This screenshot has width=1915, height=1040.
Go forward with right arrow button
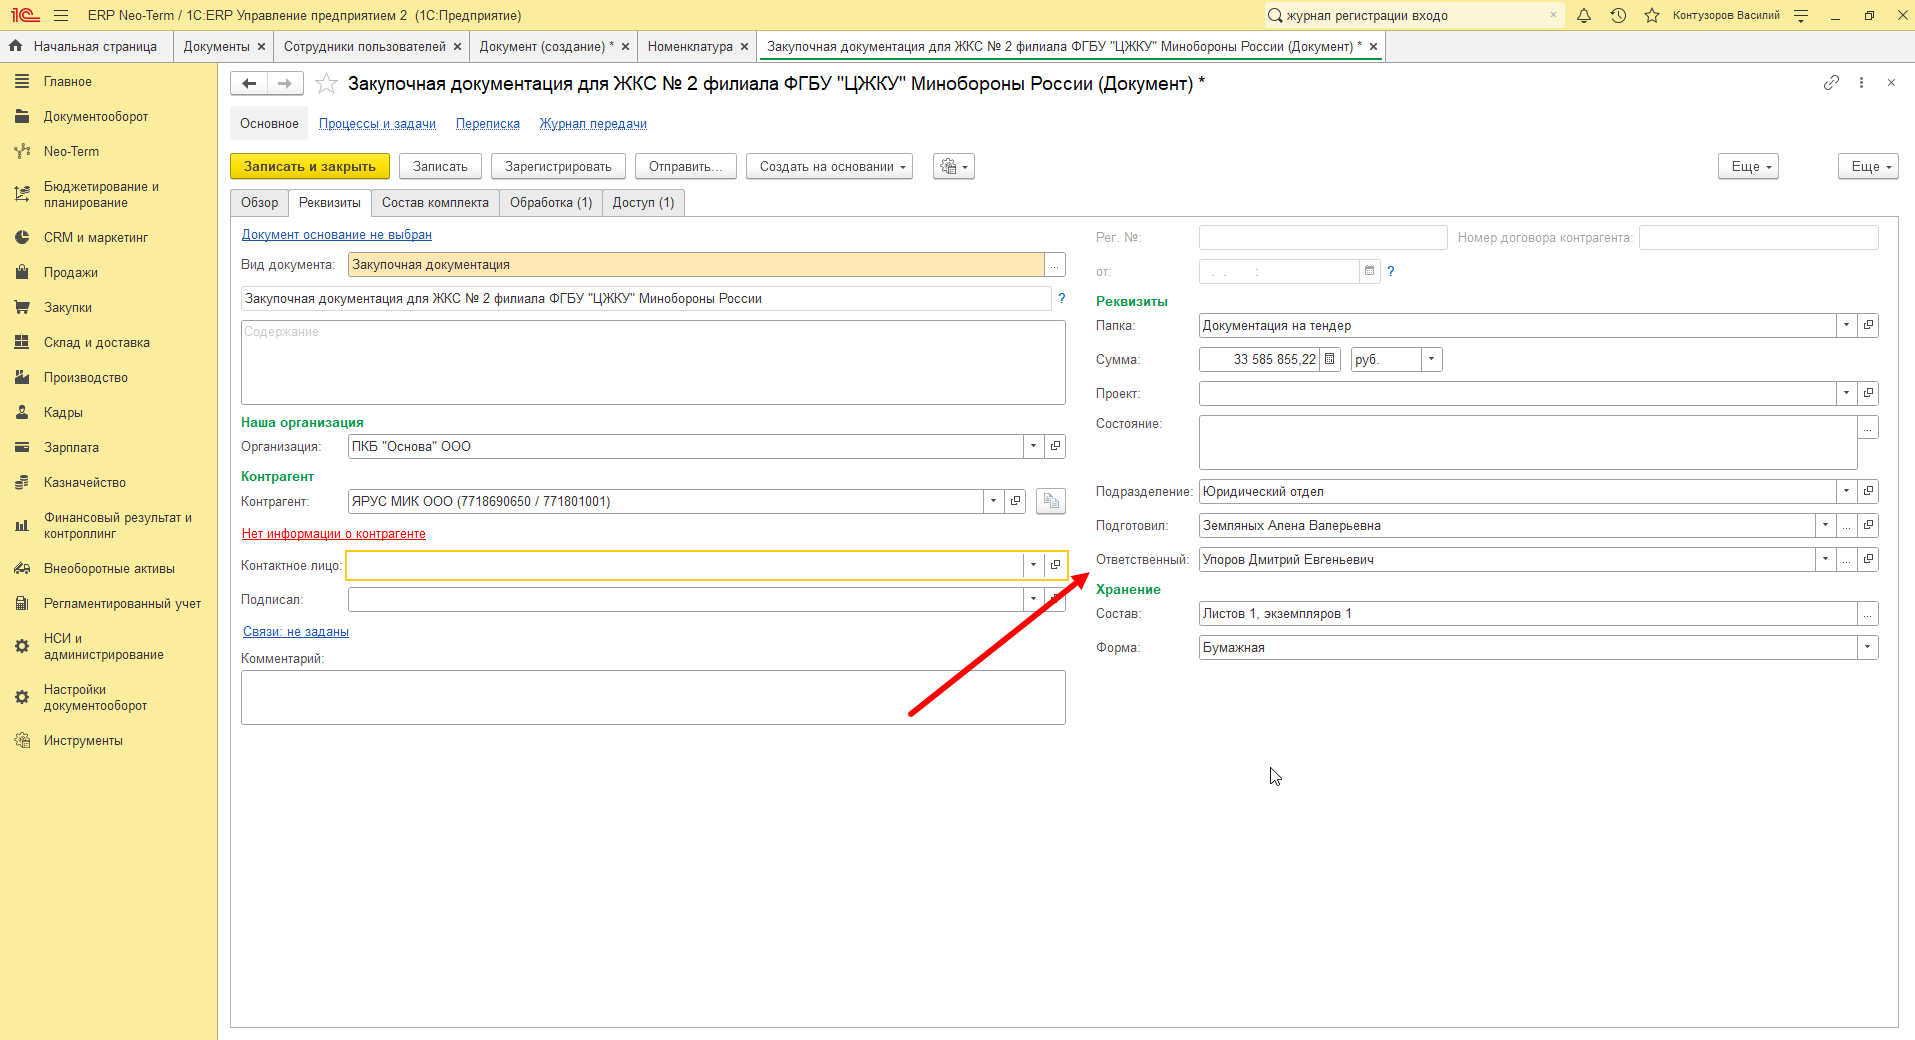pos(285,84)
